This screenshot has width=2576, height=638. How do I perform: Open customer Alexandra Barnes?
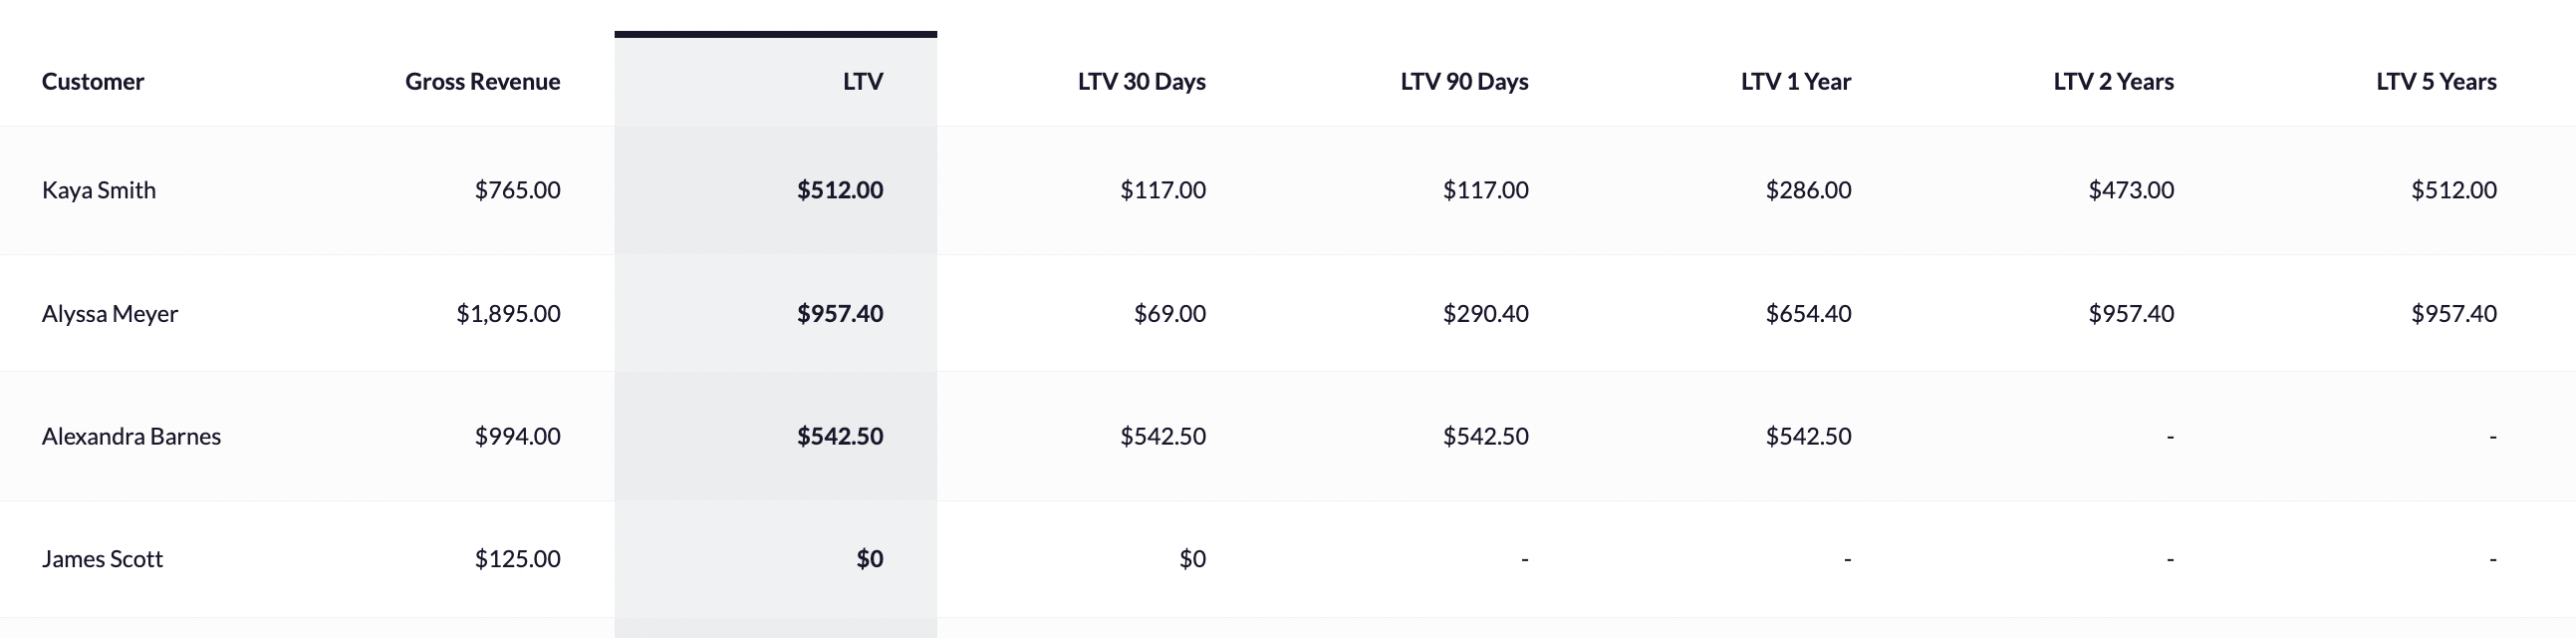(x=131, y=436)
